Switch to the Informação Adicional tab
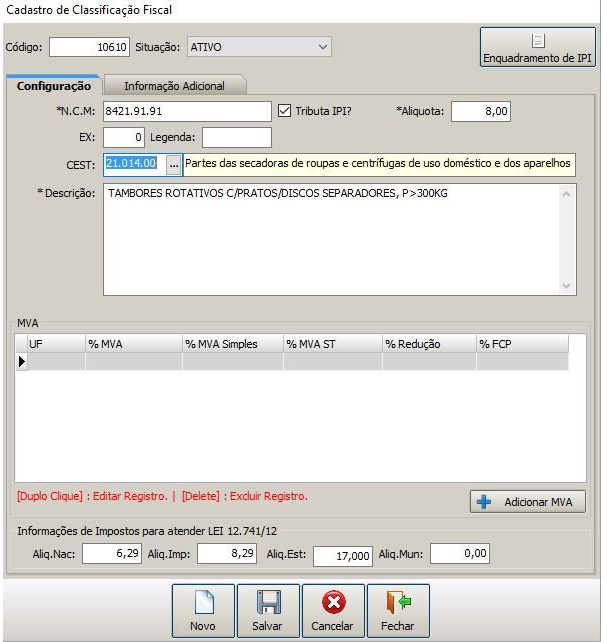603x642 pixels. pyautogui.click(x=174, y=86)
